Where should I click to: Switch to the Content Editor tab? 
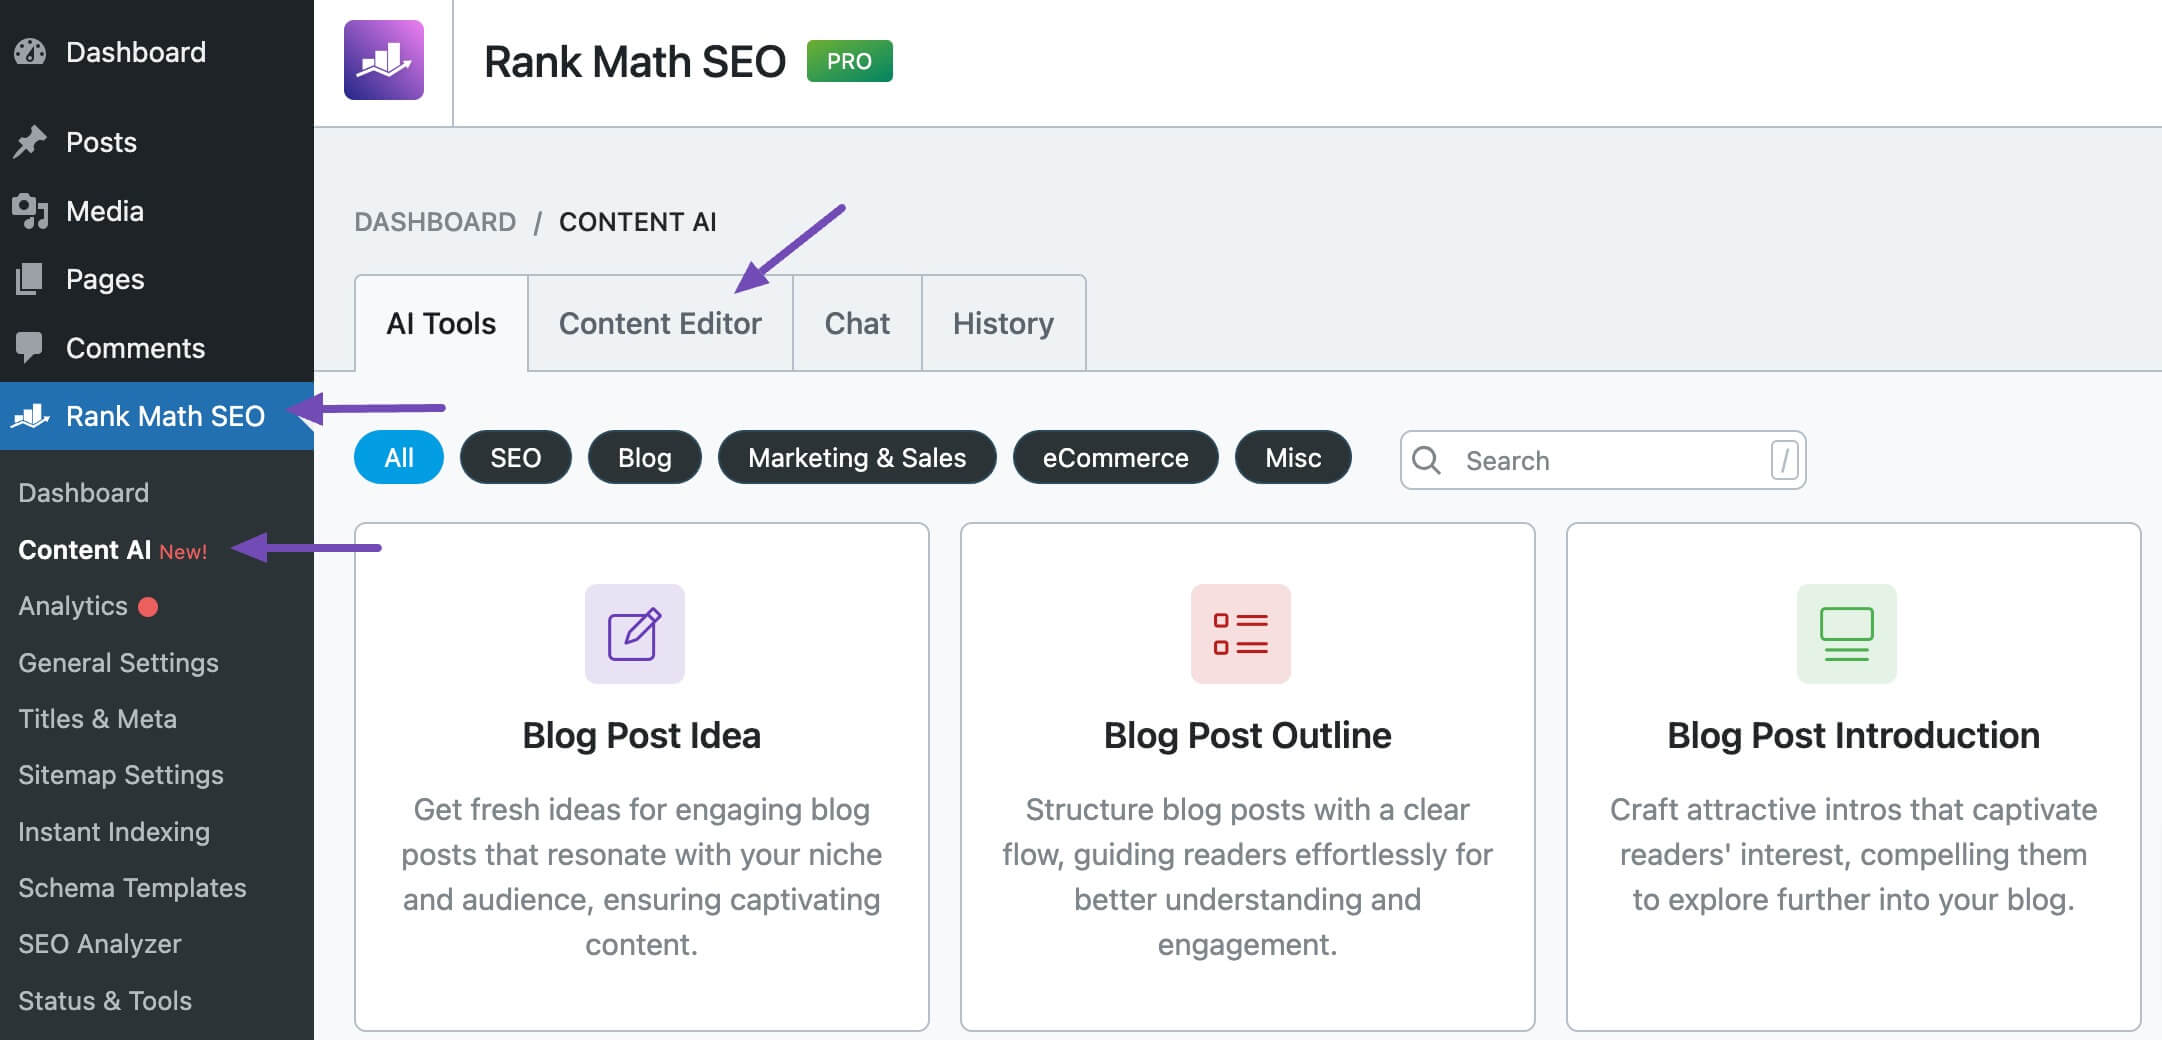coord(660,323)
